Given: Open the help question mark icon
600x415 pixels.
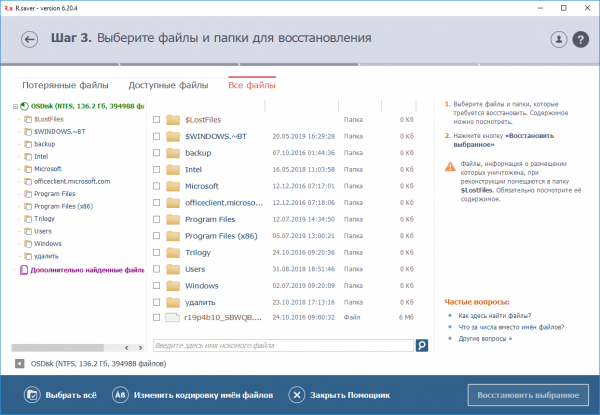Looking at the screenshot, I should pyautogui.click(x=580, y=39).
